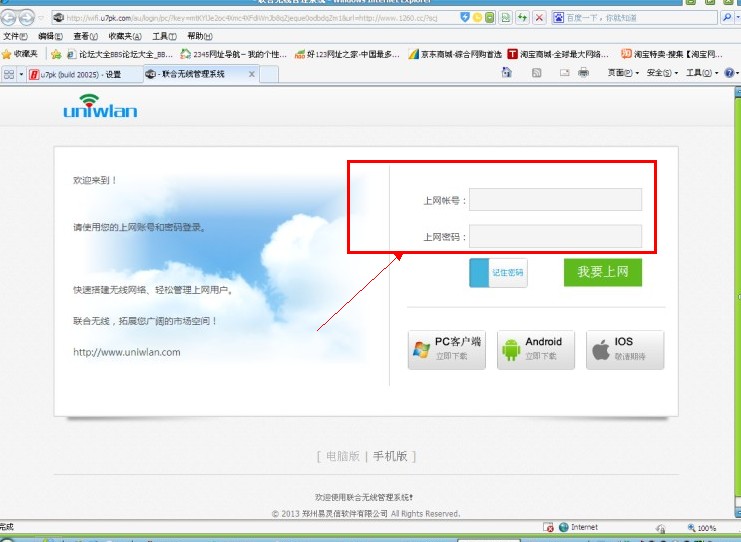Open the tab list dropdown beside Quick Tabs

coord(21,74)
